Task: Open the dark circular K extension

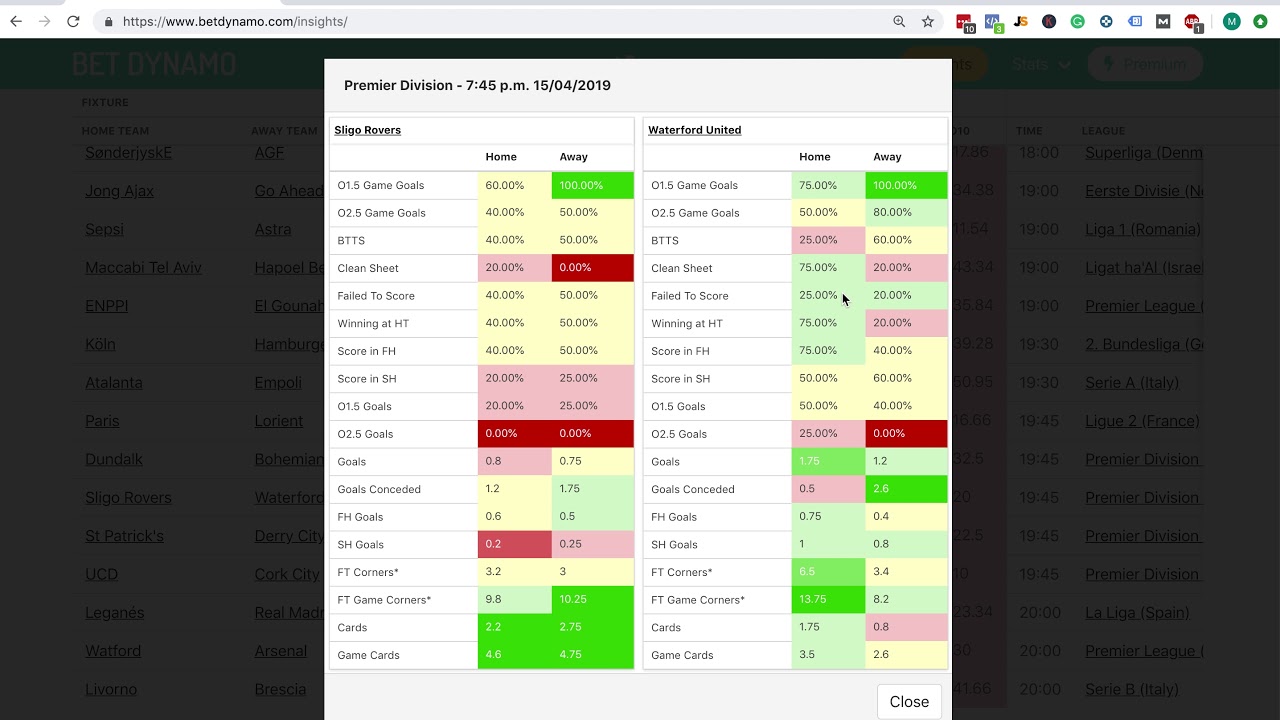Action: [1049, 21]
